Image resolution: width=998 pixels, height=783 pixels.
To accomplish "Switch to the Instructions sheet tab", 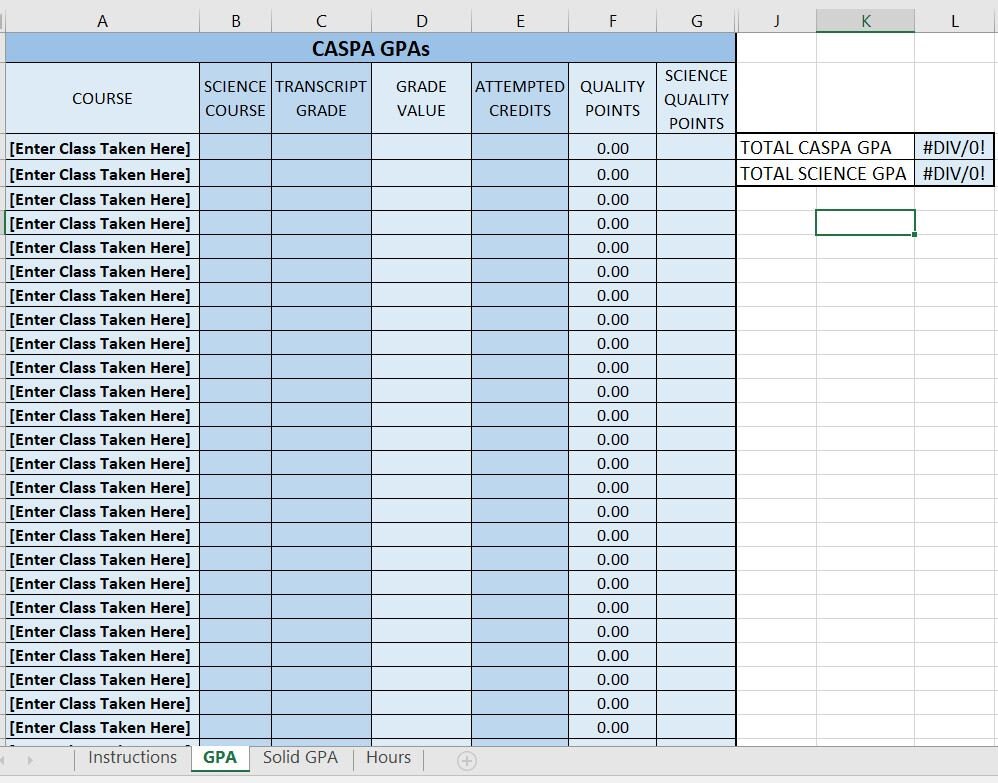I will [x=131, y=758].
